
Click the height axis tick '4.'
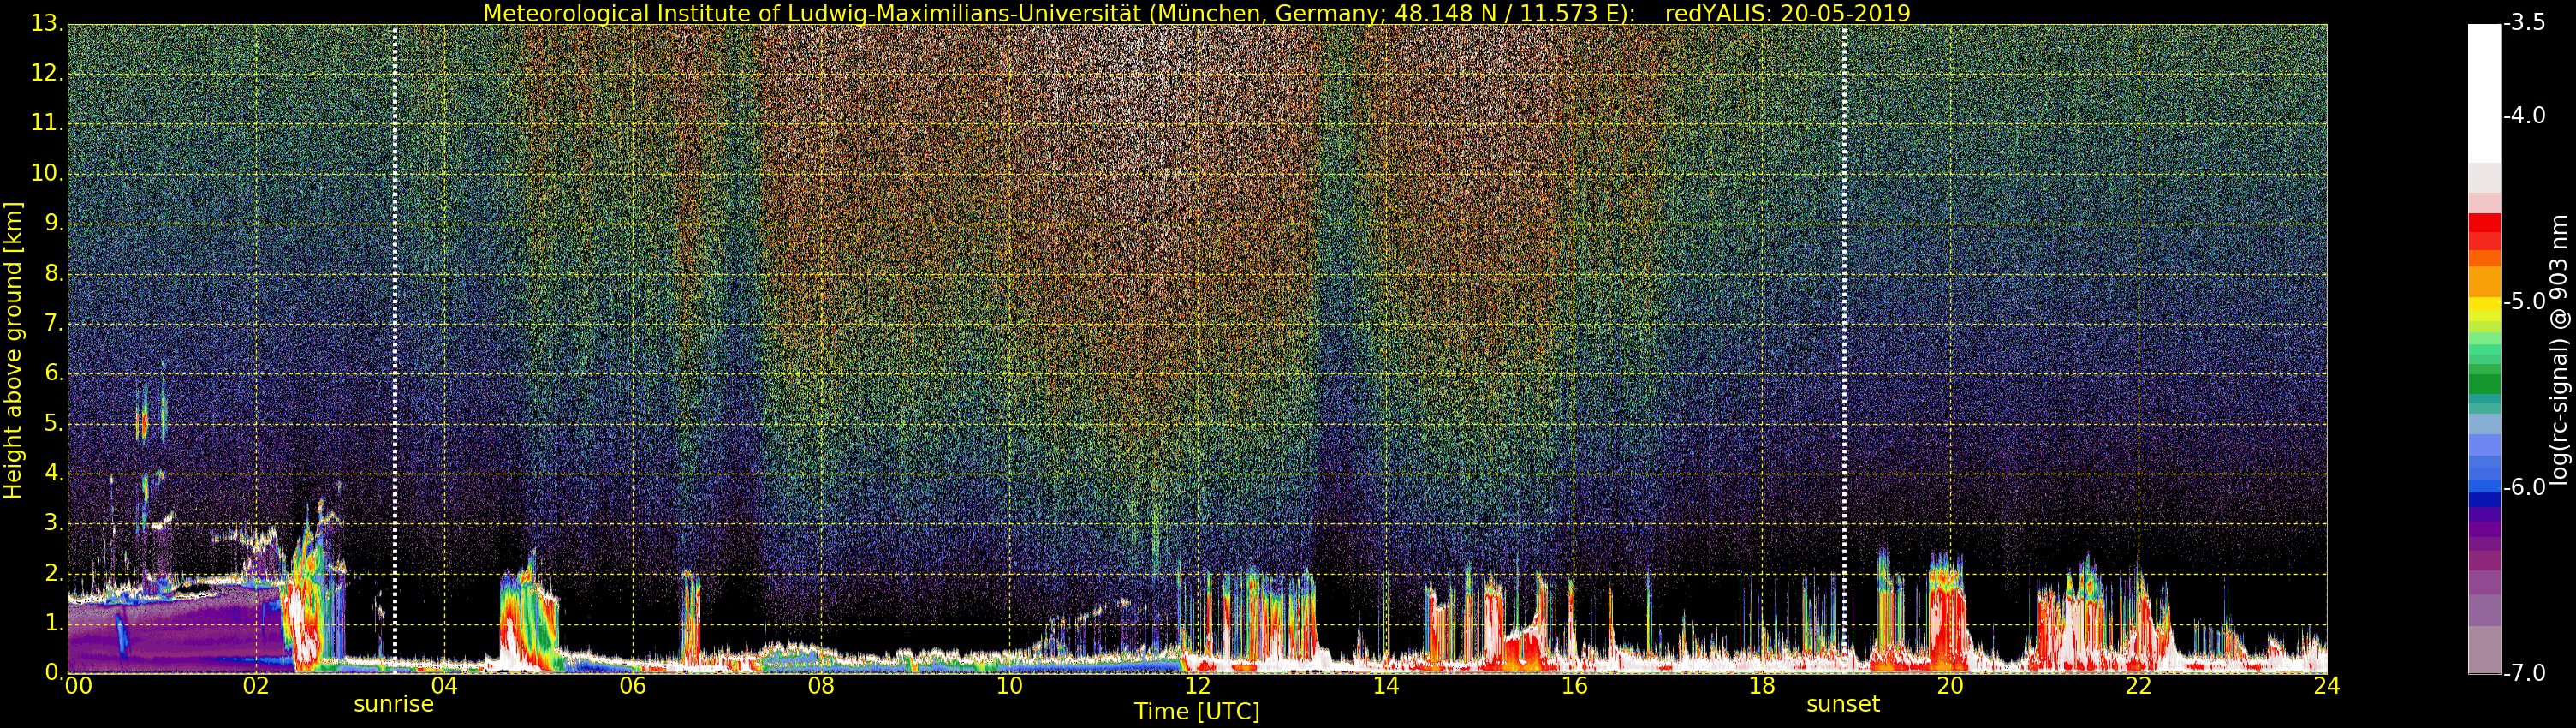[x=55, y=474]
